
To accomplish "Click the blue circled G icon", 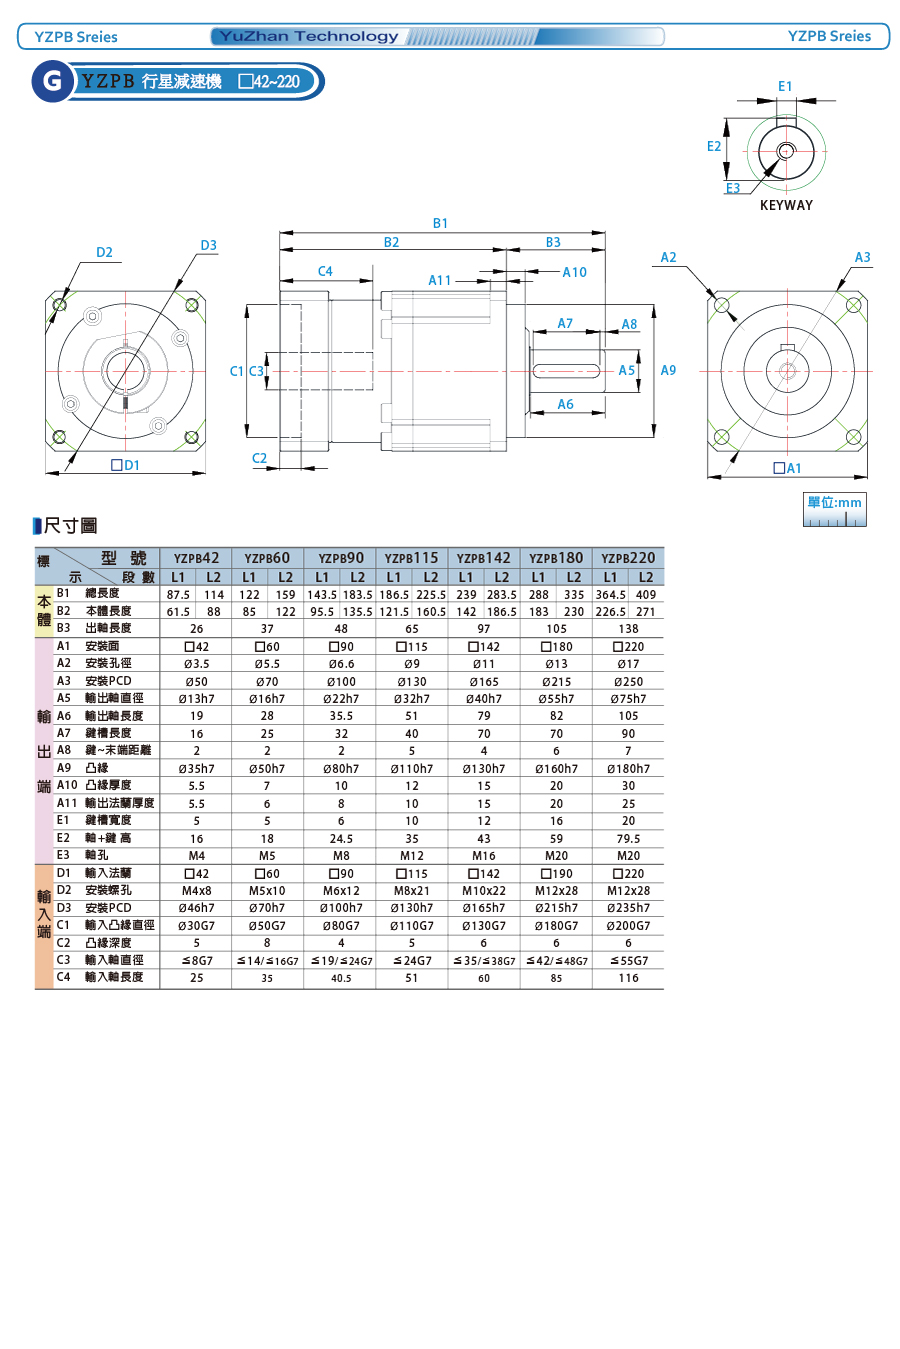I will pyautogui.click(x=52, y=81).
